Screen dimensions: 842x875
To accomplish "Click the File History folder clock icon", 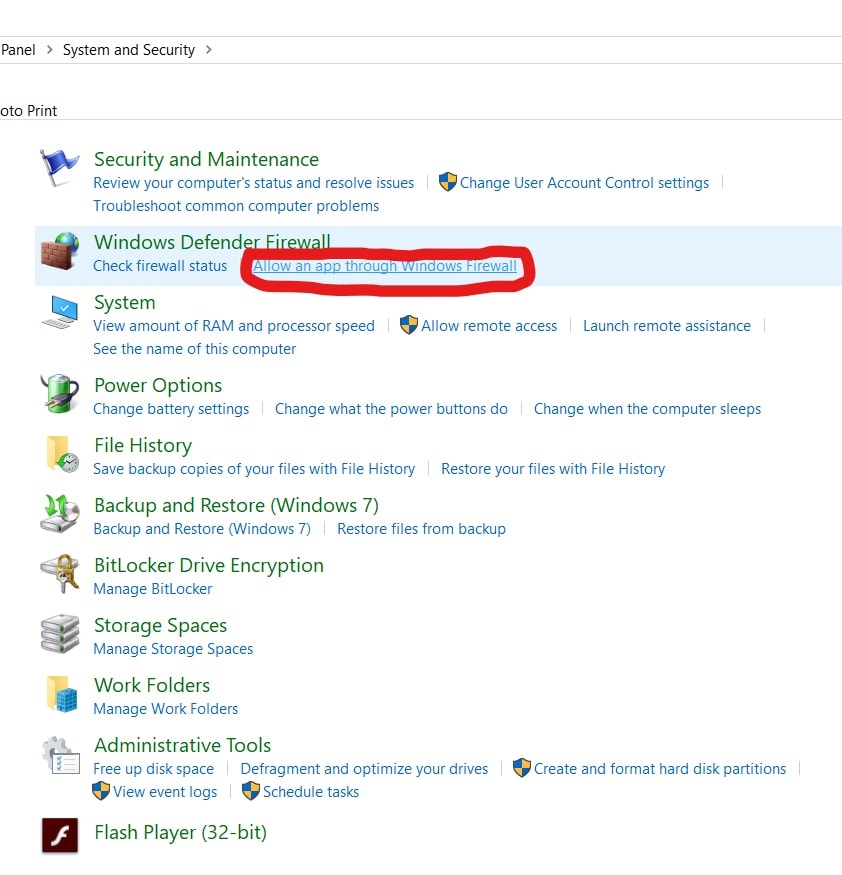I will click(61, 454).
